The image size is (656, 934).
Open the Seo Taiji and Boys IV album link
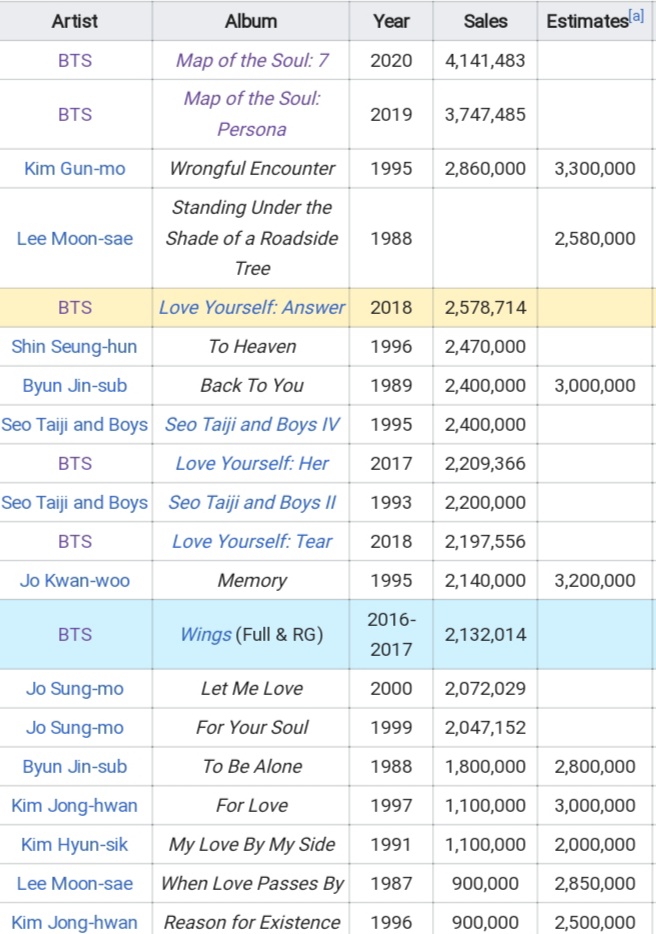pos(251,424)
